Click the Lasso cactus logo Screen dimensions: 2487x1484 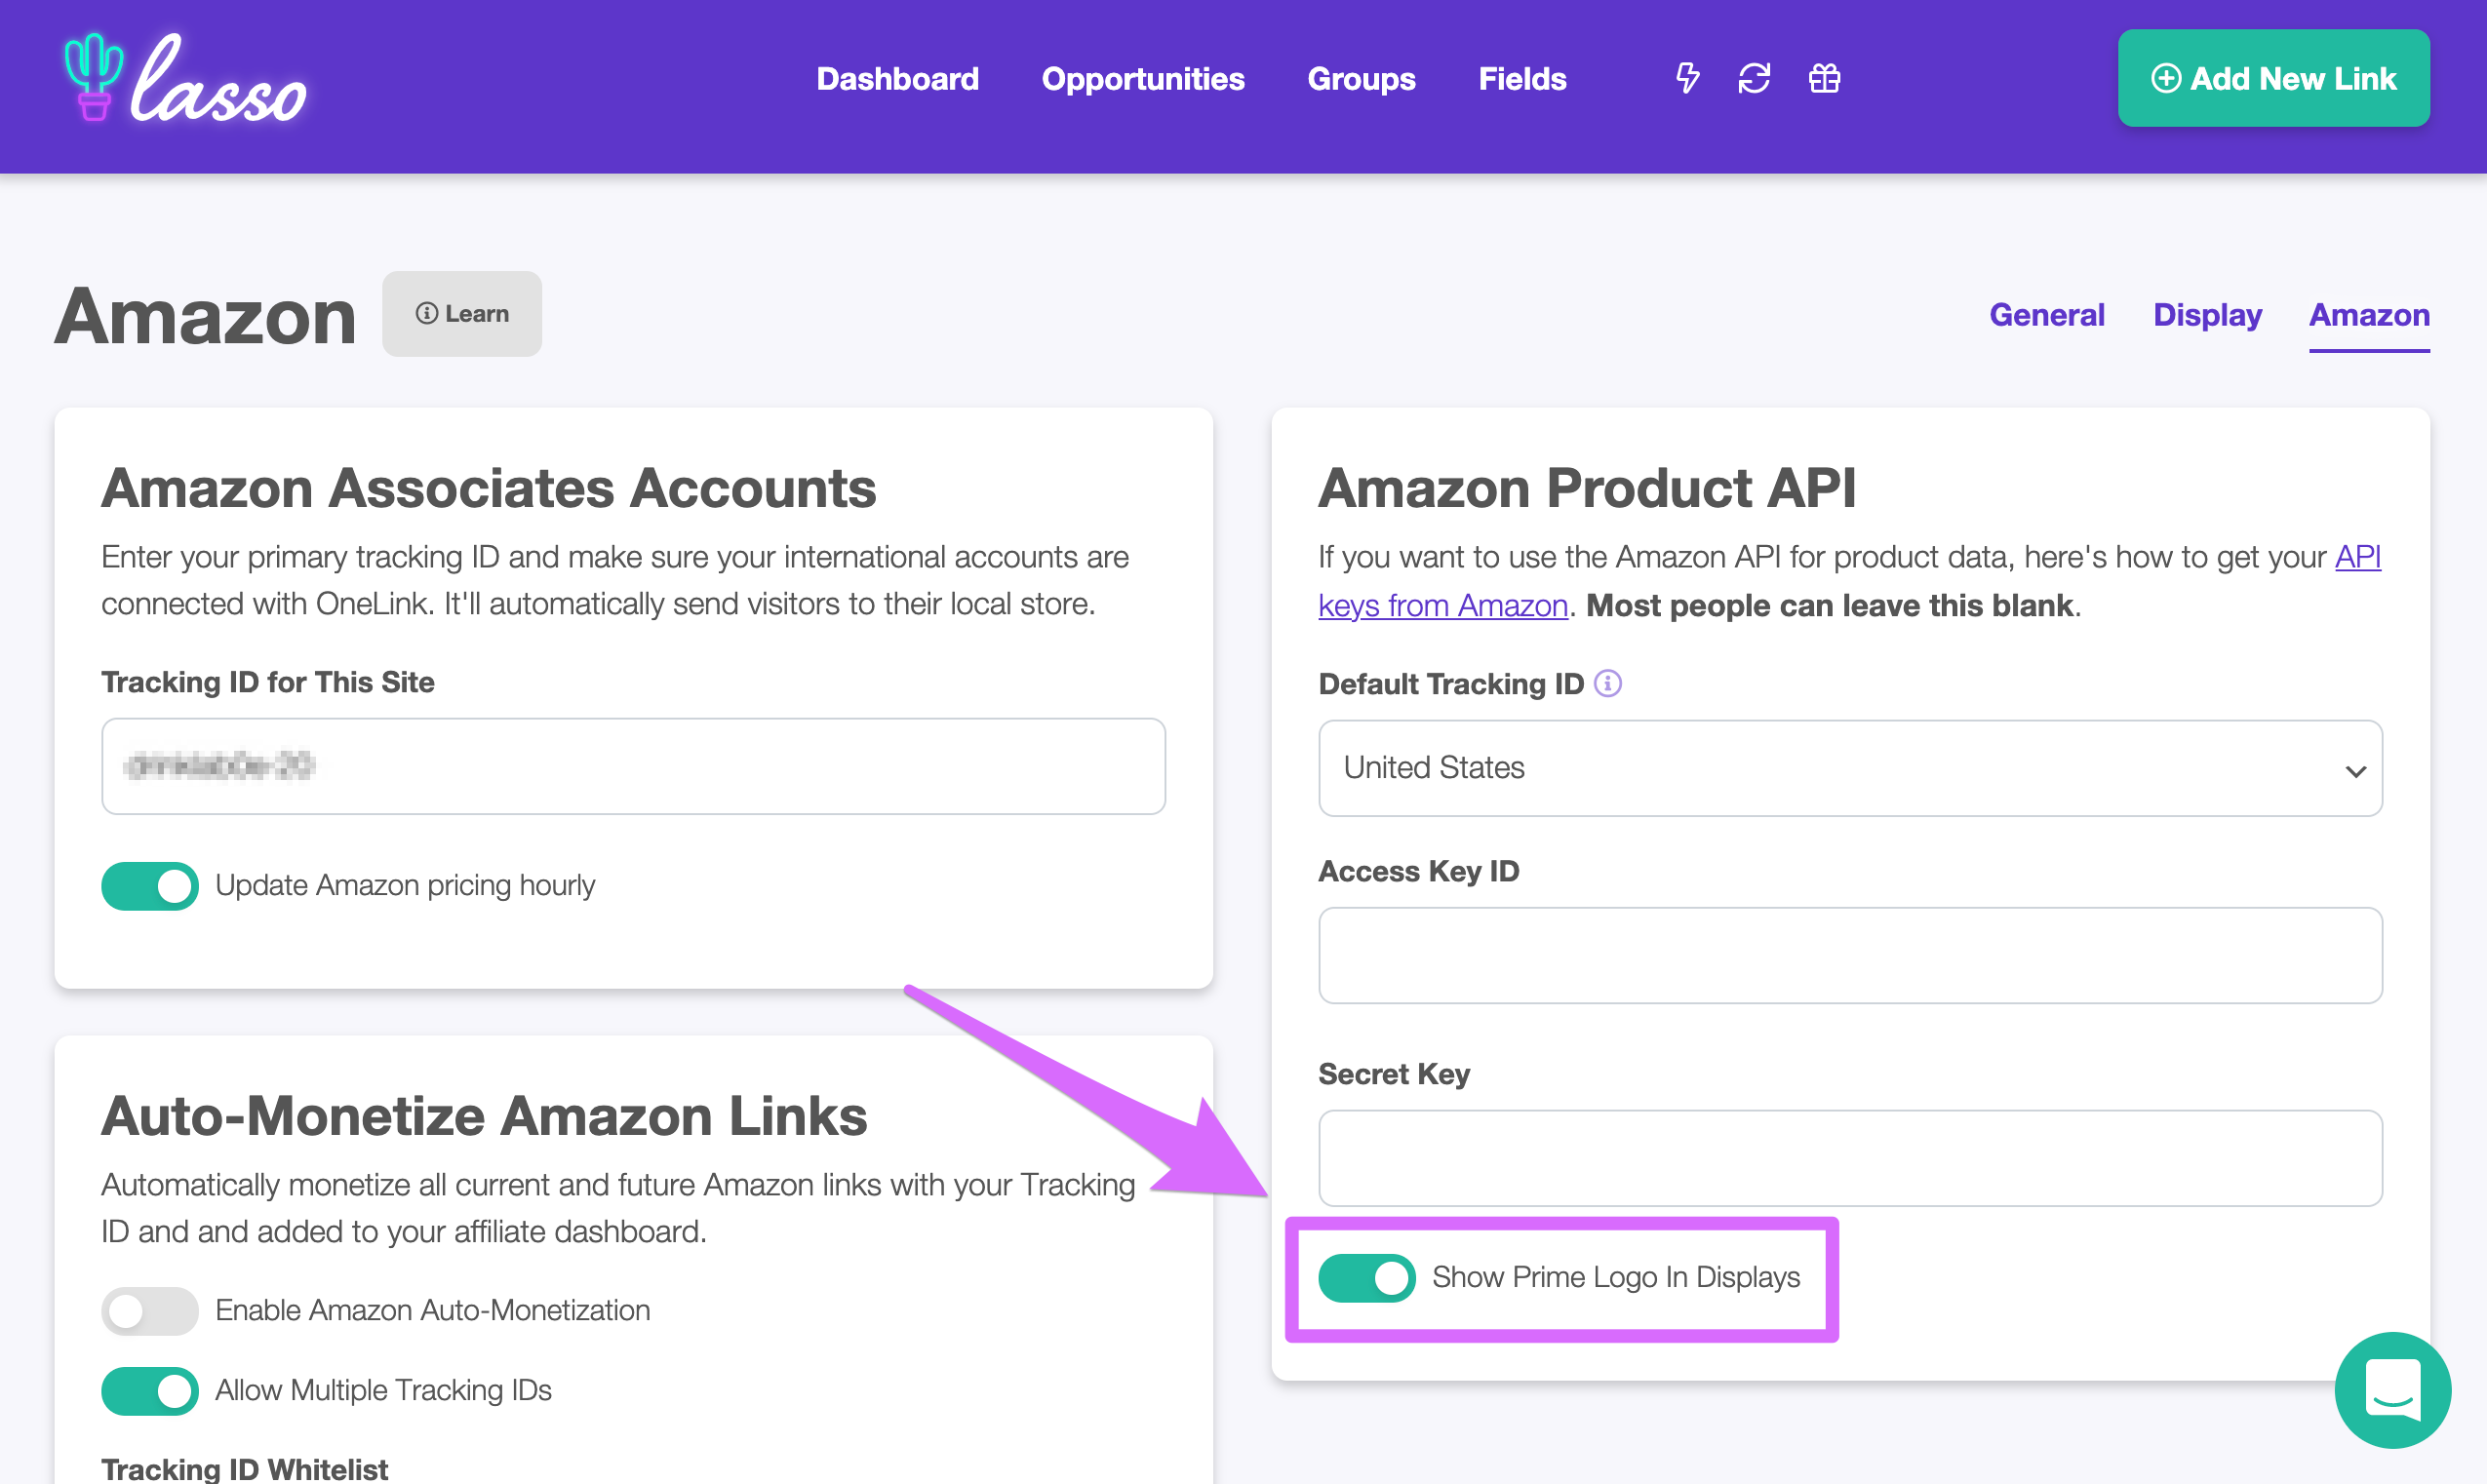tap(184, 78)
